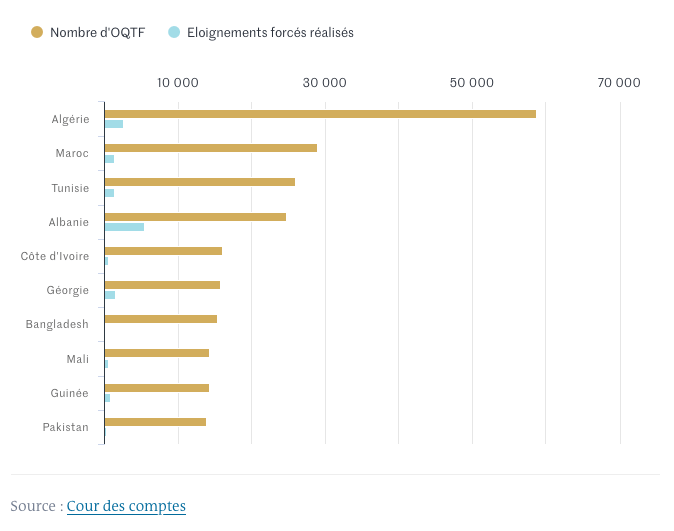Click the Géorgie OQTF gold bar
Image resolution: width=674 pixels, height=531 pixels.
tap(162, 285)
